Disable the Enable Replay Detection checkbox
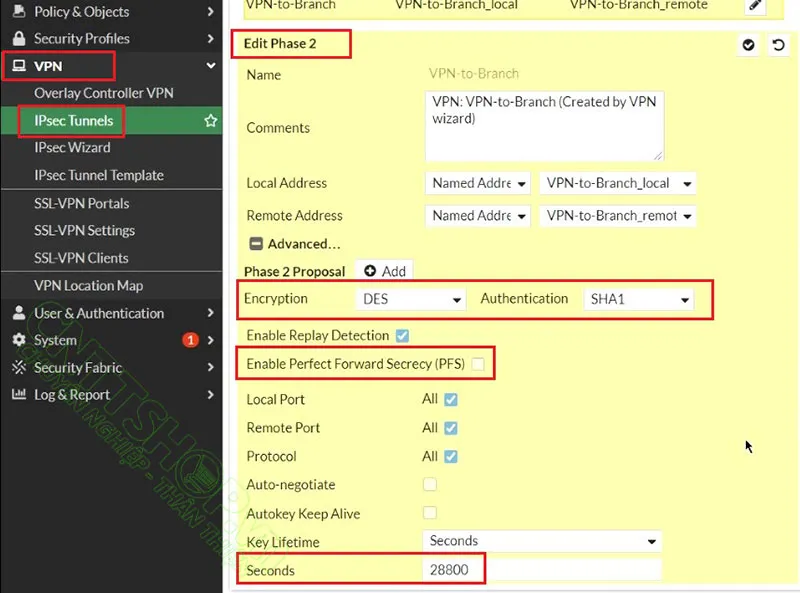Viewport: 800px width, 593px height. click(402, 336)
